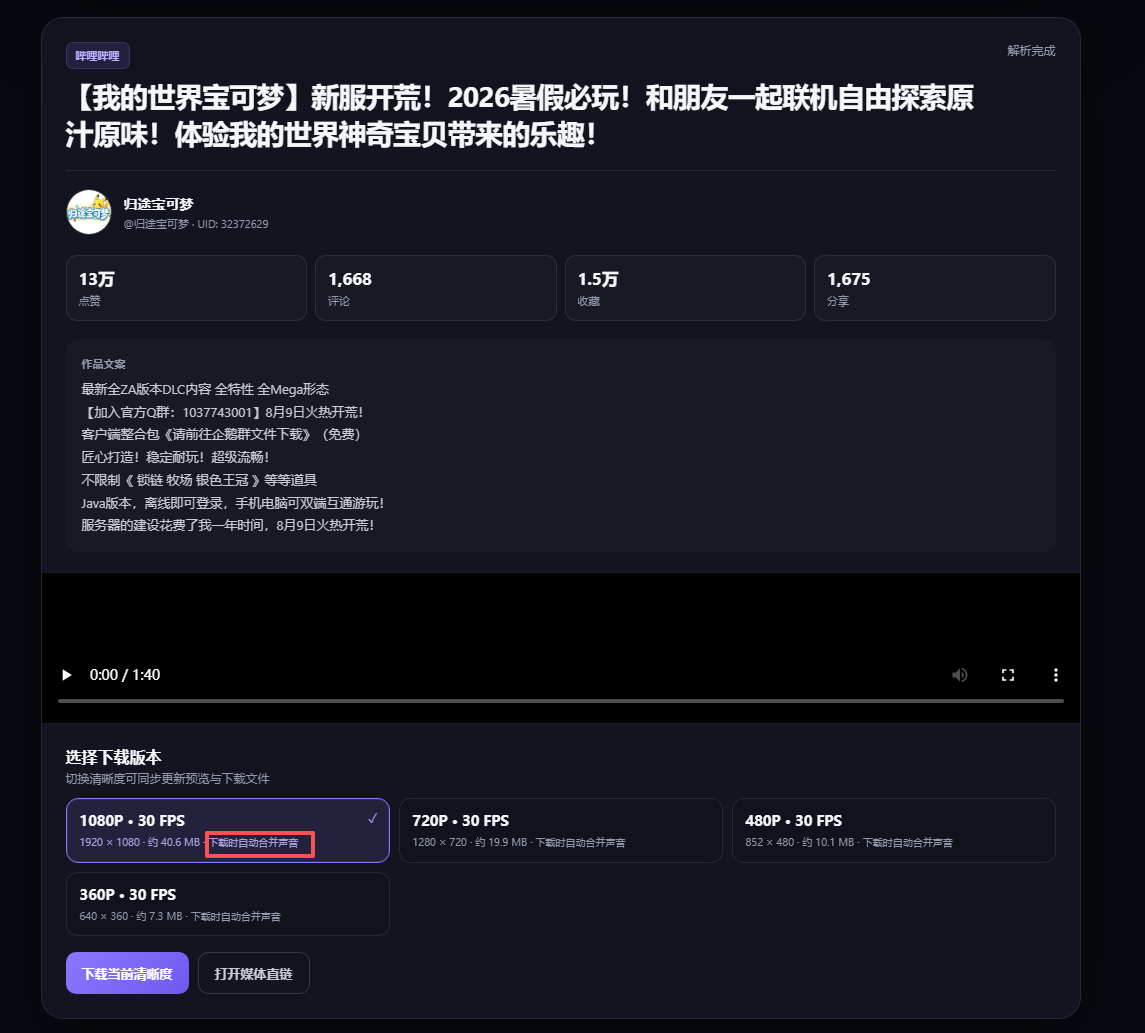Open the video player more options menu
Screen dimensions: 1145x1033
(x=1055, y=675)
